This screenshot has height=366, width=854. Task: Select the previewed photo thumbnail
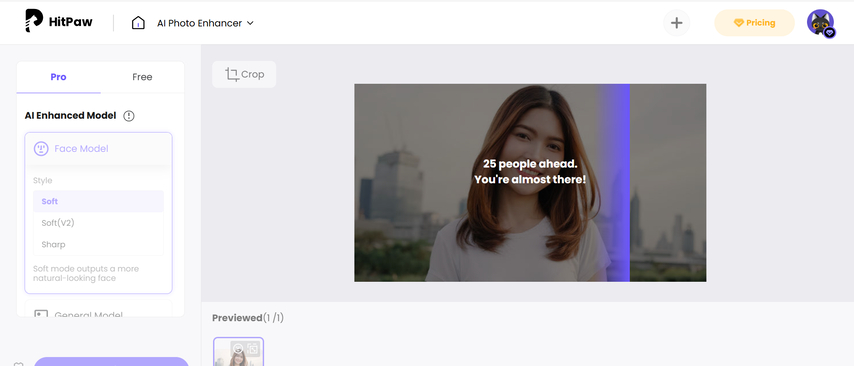coord(239,352)
